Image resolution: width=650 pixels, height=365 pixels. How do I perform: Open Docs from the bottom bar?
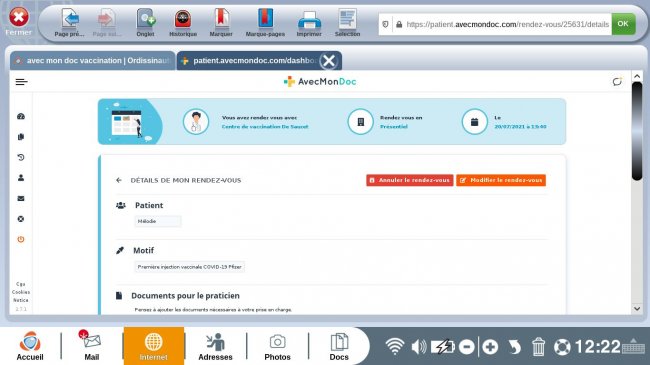pos(339,346)
